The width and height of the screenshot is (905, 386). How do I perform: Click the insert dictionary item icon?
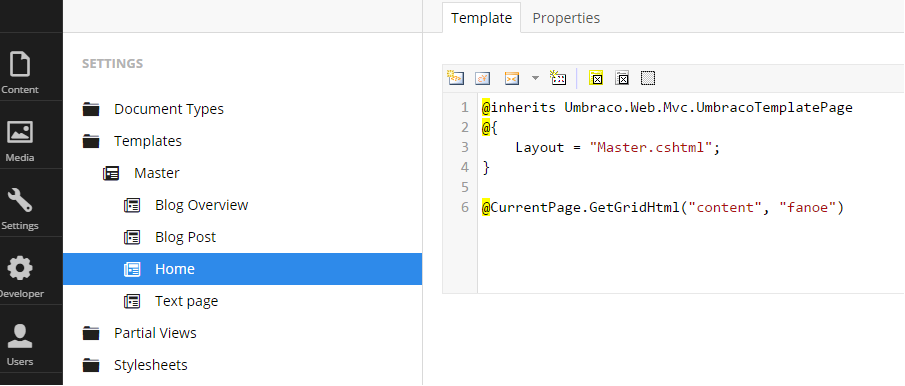pyautogui.click(x=483, y=78)
